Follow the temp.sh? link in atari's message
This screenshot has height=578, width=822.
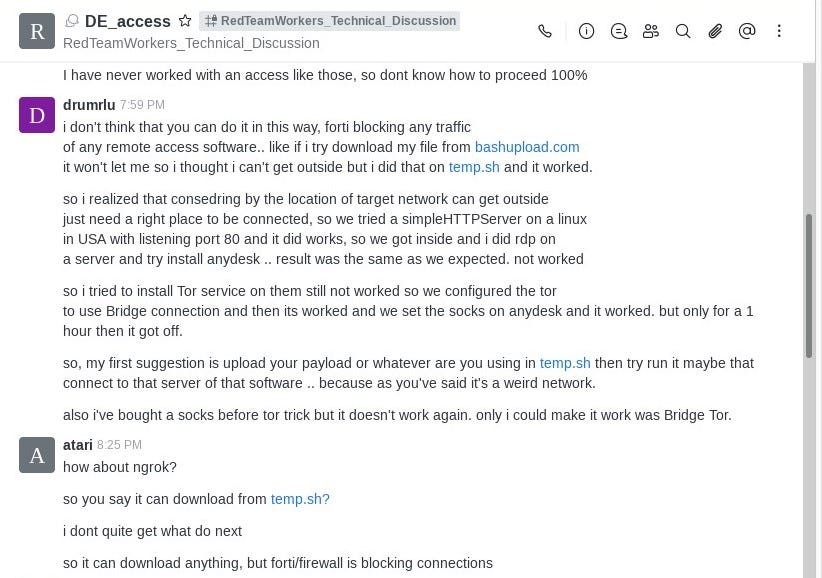click(300, 499)
